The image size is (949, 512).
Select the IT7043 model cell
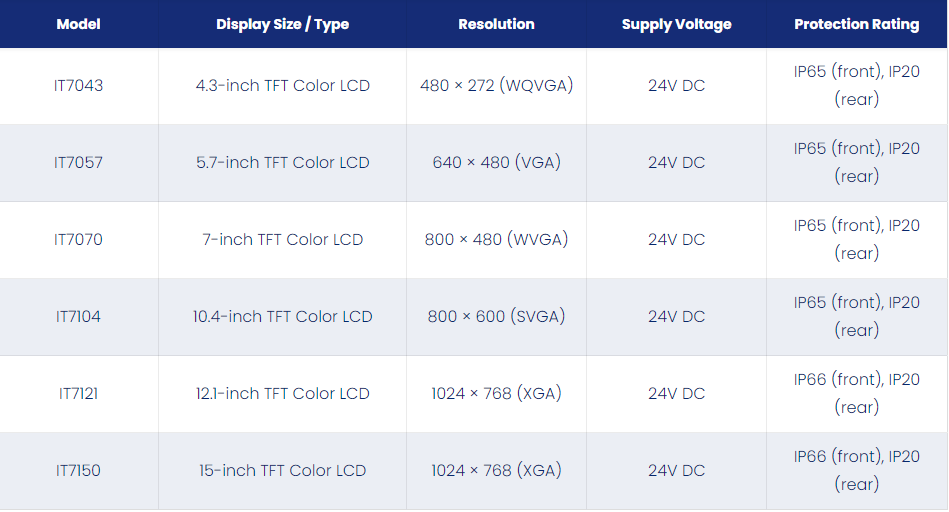[x=79, y=85]
